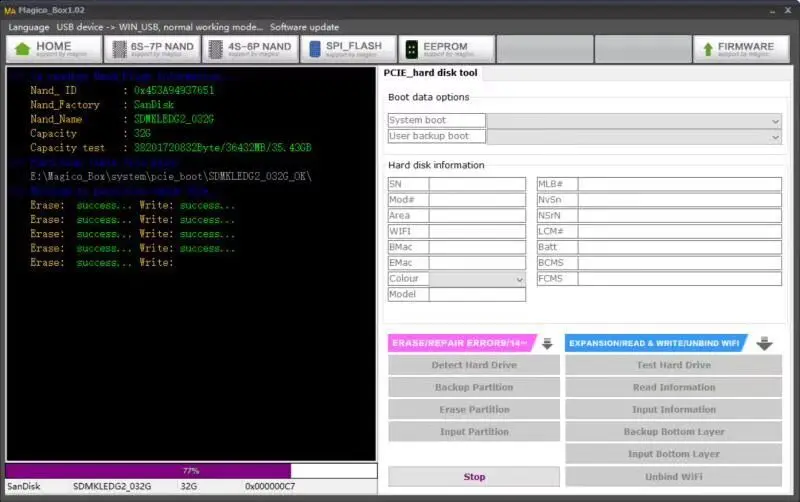
Task: Click the MLB# input field
Action: [x=680, y=184]
